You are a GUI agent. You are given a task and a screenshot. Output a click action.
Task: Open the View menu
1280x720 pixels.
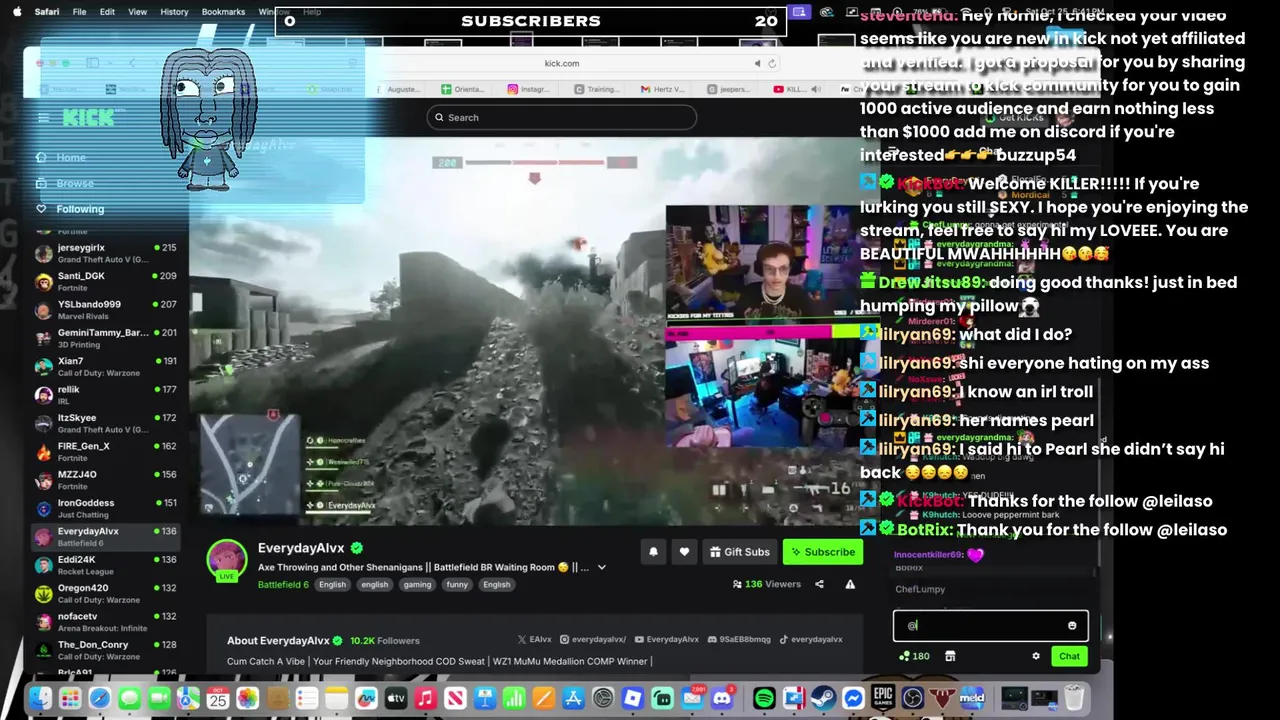tap(138, 12)
